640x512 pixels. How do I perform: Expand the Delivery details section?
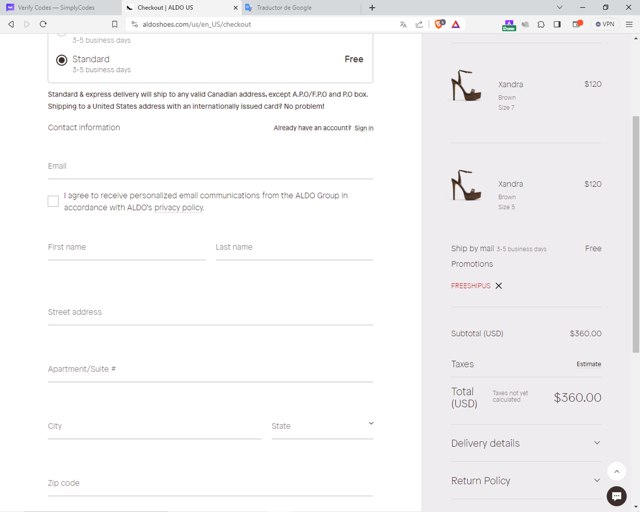526,443
